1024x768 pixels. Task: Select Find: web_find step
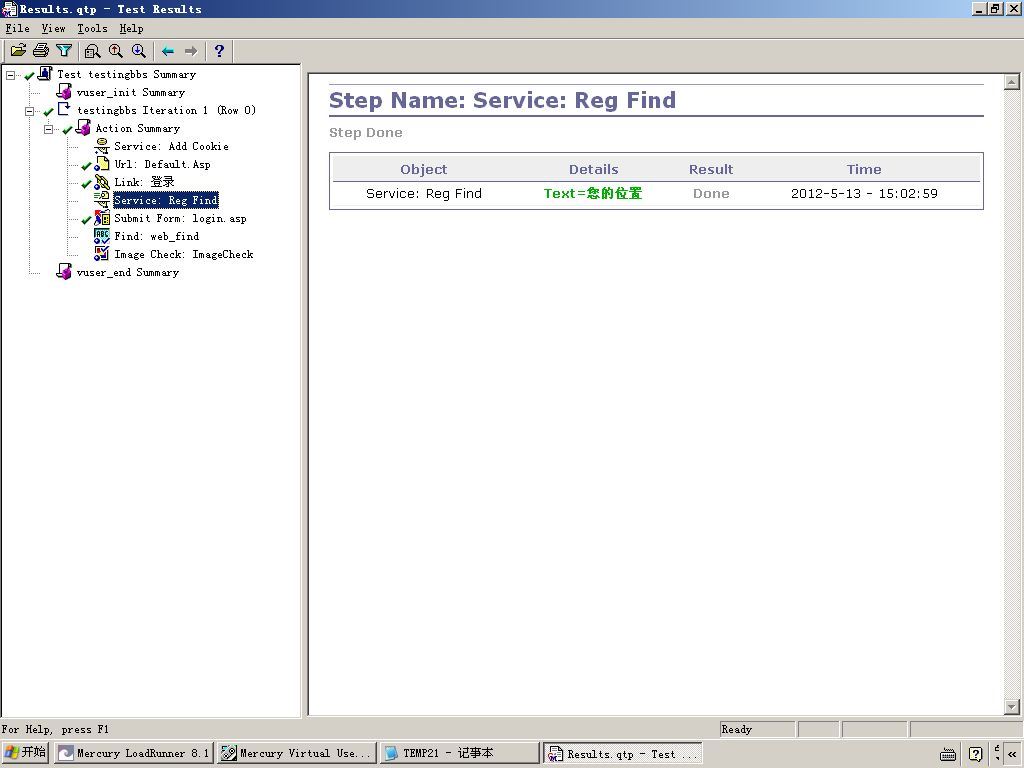pos(157,236)
